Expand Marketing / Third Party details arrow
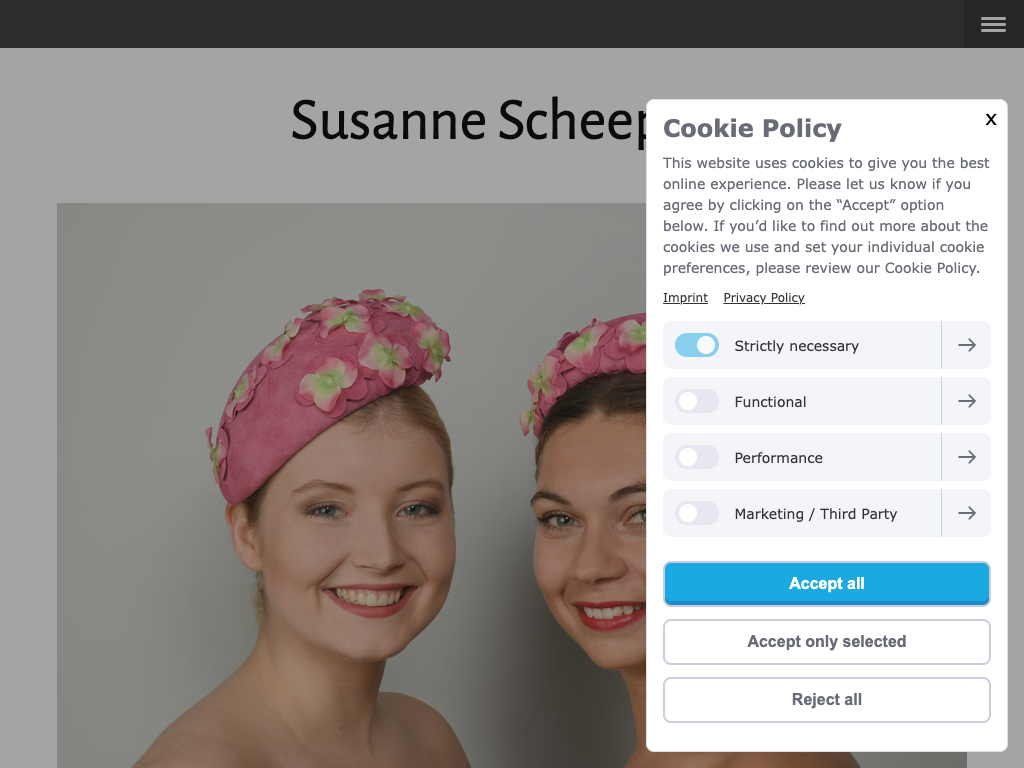This screenshot has width=1024, height=768. [966, 513]
